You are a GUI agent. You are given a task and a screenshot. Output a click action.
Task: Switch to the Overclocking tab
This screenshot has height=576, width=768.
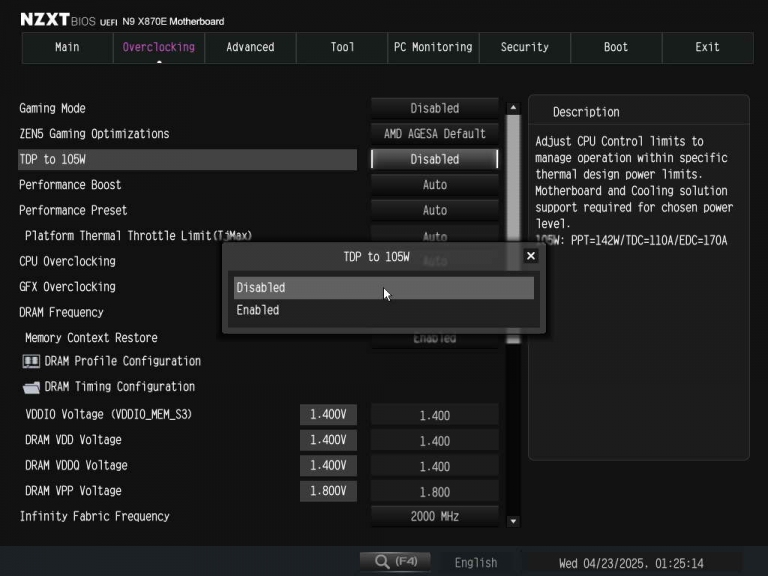tap(159, 48)
